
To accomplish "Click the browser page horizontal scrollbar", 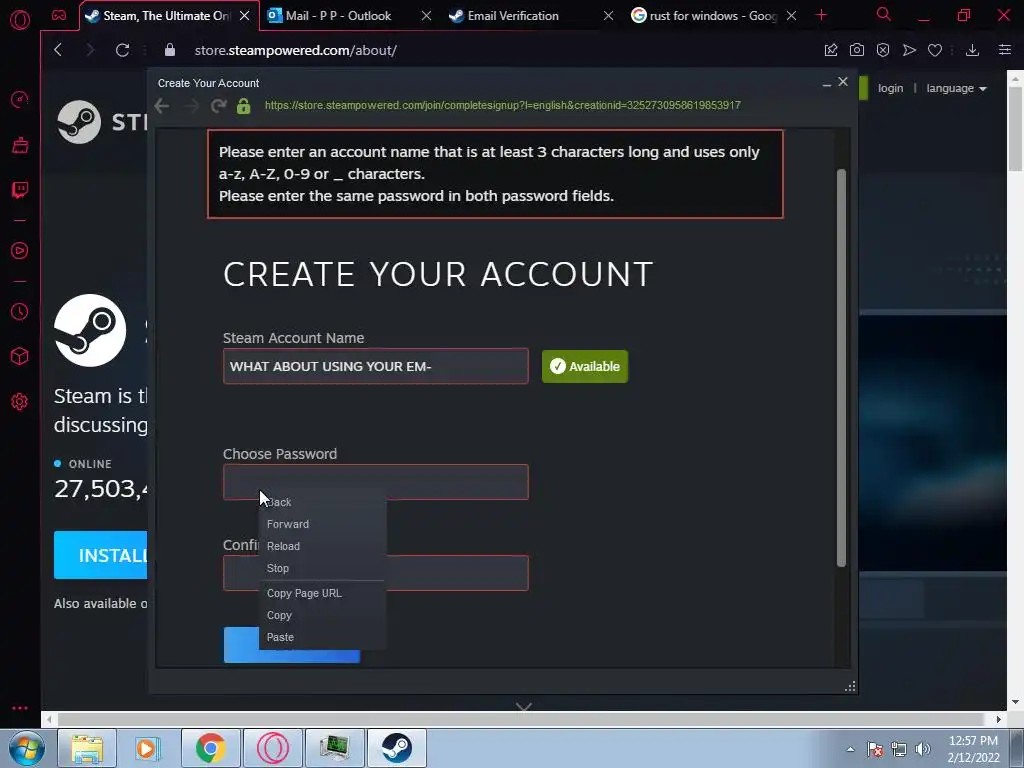I will (520, 719).
